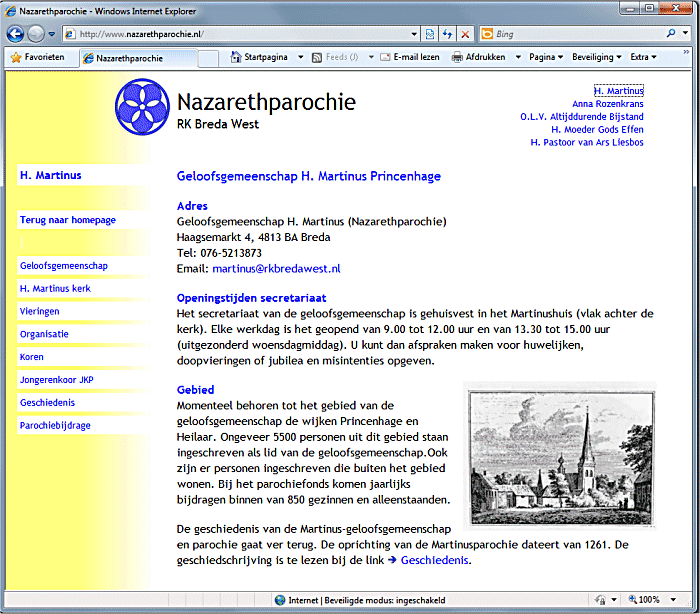
Task: Click the church engraving image
Action: point(560,456)
